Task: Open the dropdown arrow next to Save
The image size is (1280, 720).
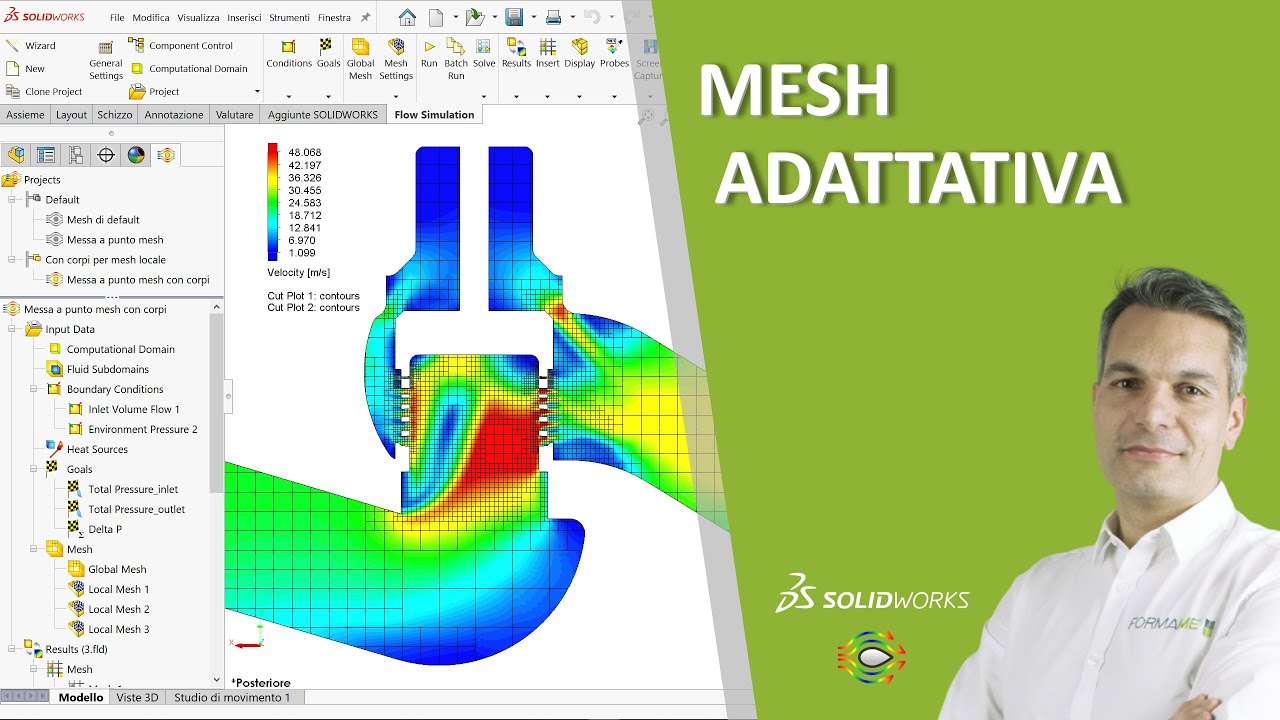Action: pyautogui.click(x=533, y=17)
